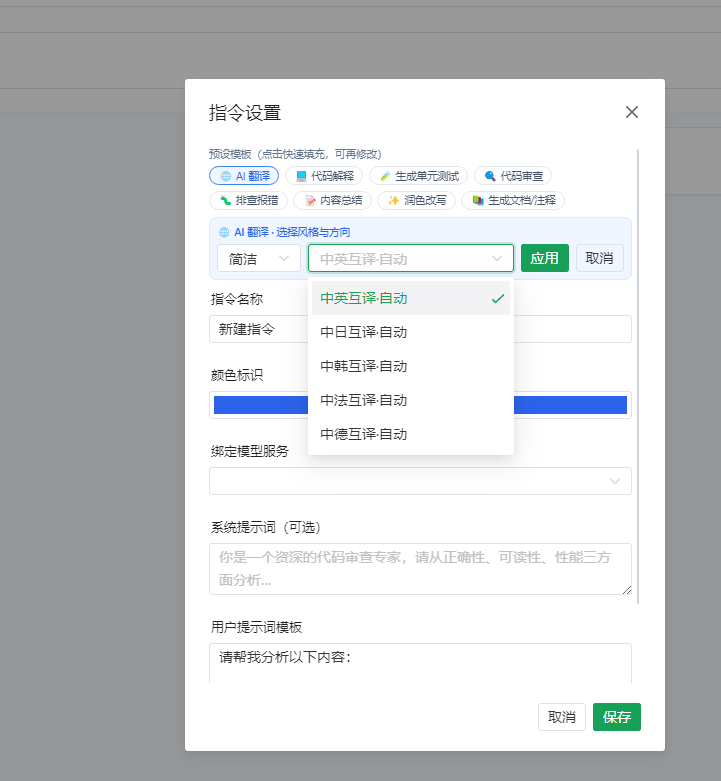Pick the 内容总结 preset chip
Image resolution: width=721 pixels, height=781 pixels.
click(333, 200)
